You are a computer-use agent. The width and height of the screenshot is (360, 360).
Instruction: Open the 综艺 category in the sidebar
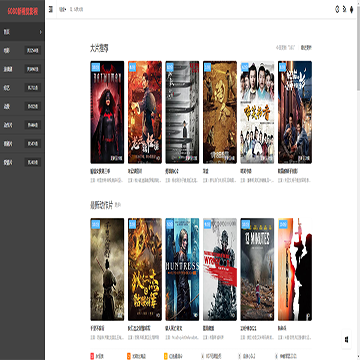pyautogui.click(x=22, y=88)
